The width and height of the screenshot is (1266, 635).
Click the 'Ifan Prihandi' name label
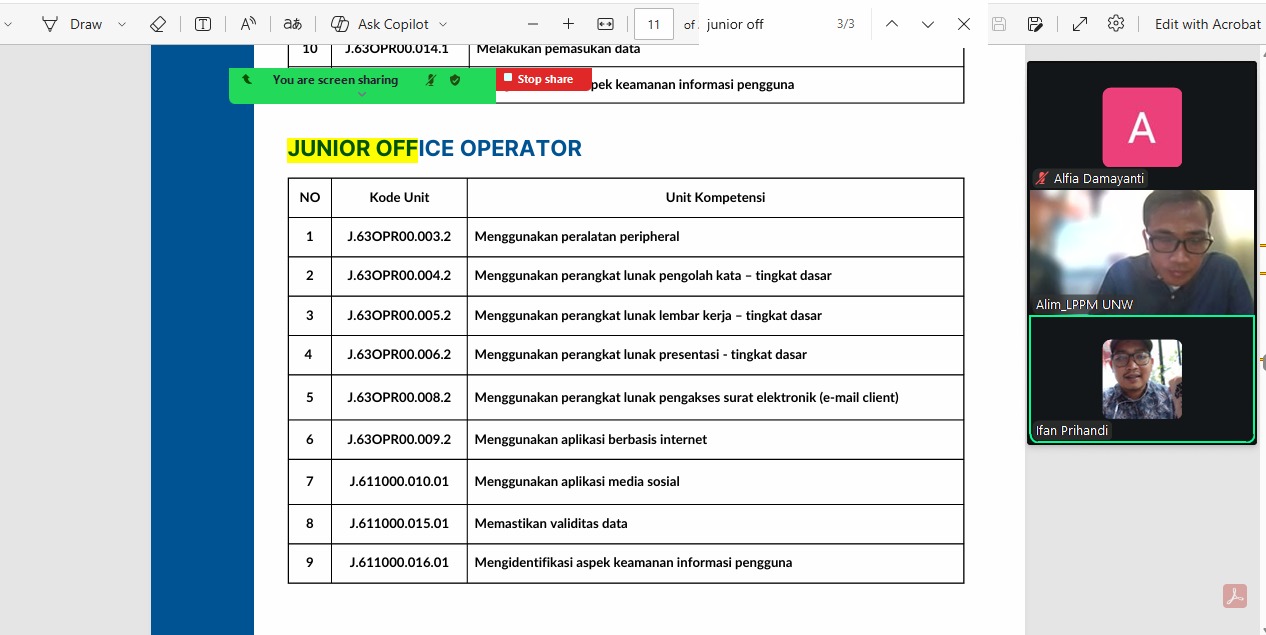pyautogui.click(x=1072, y=431)
